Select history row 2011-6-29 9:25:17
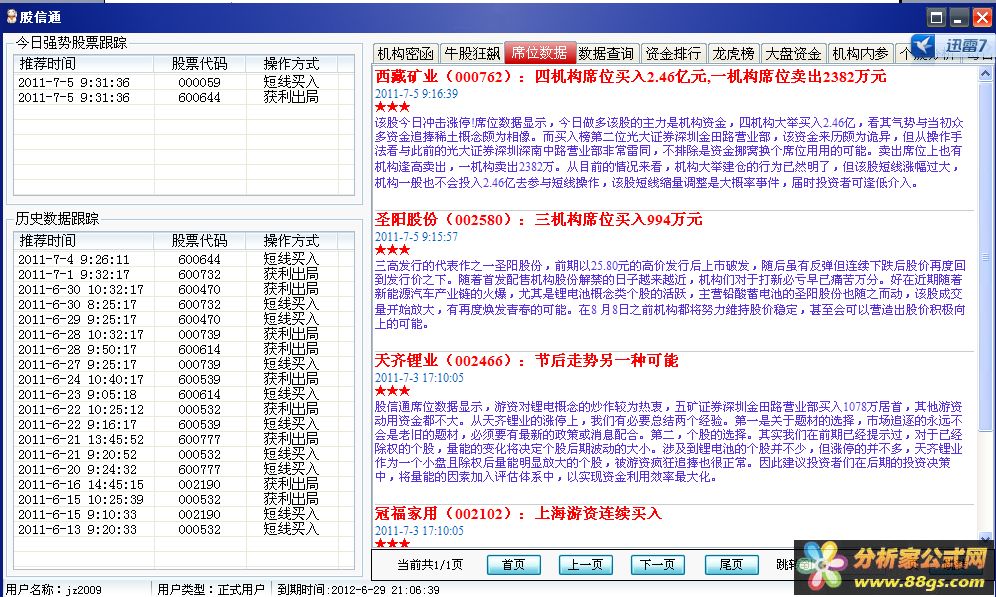Screen dimensions: 996x597 184,319
